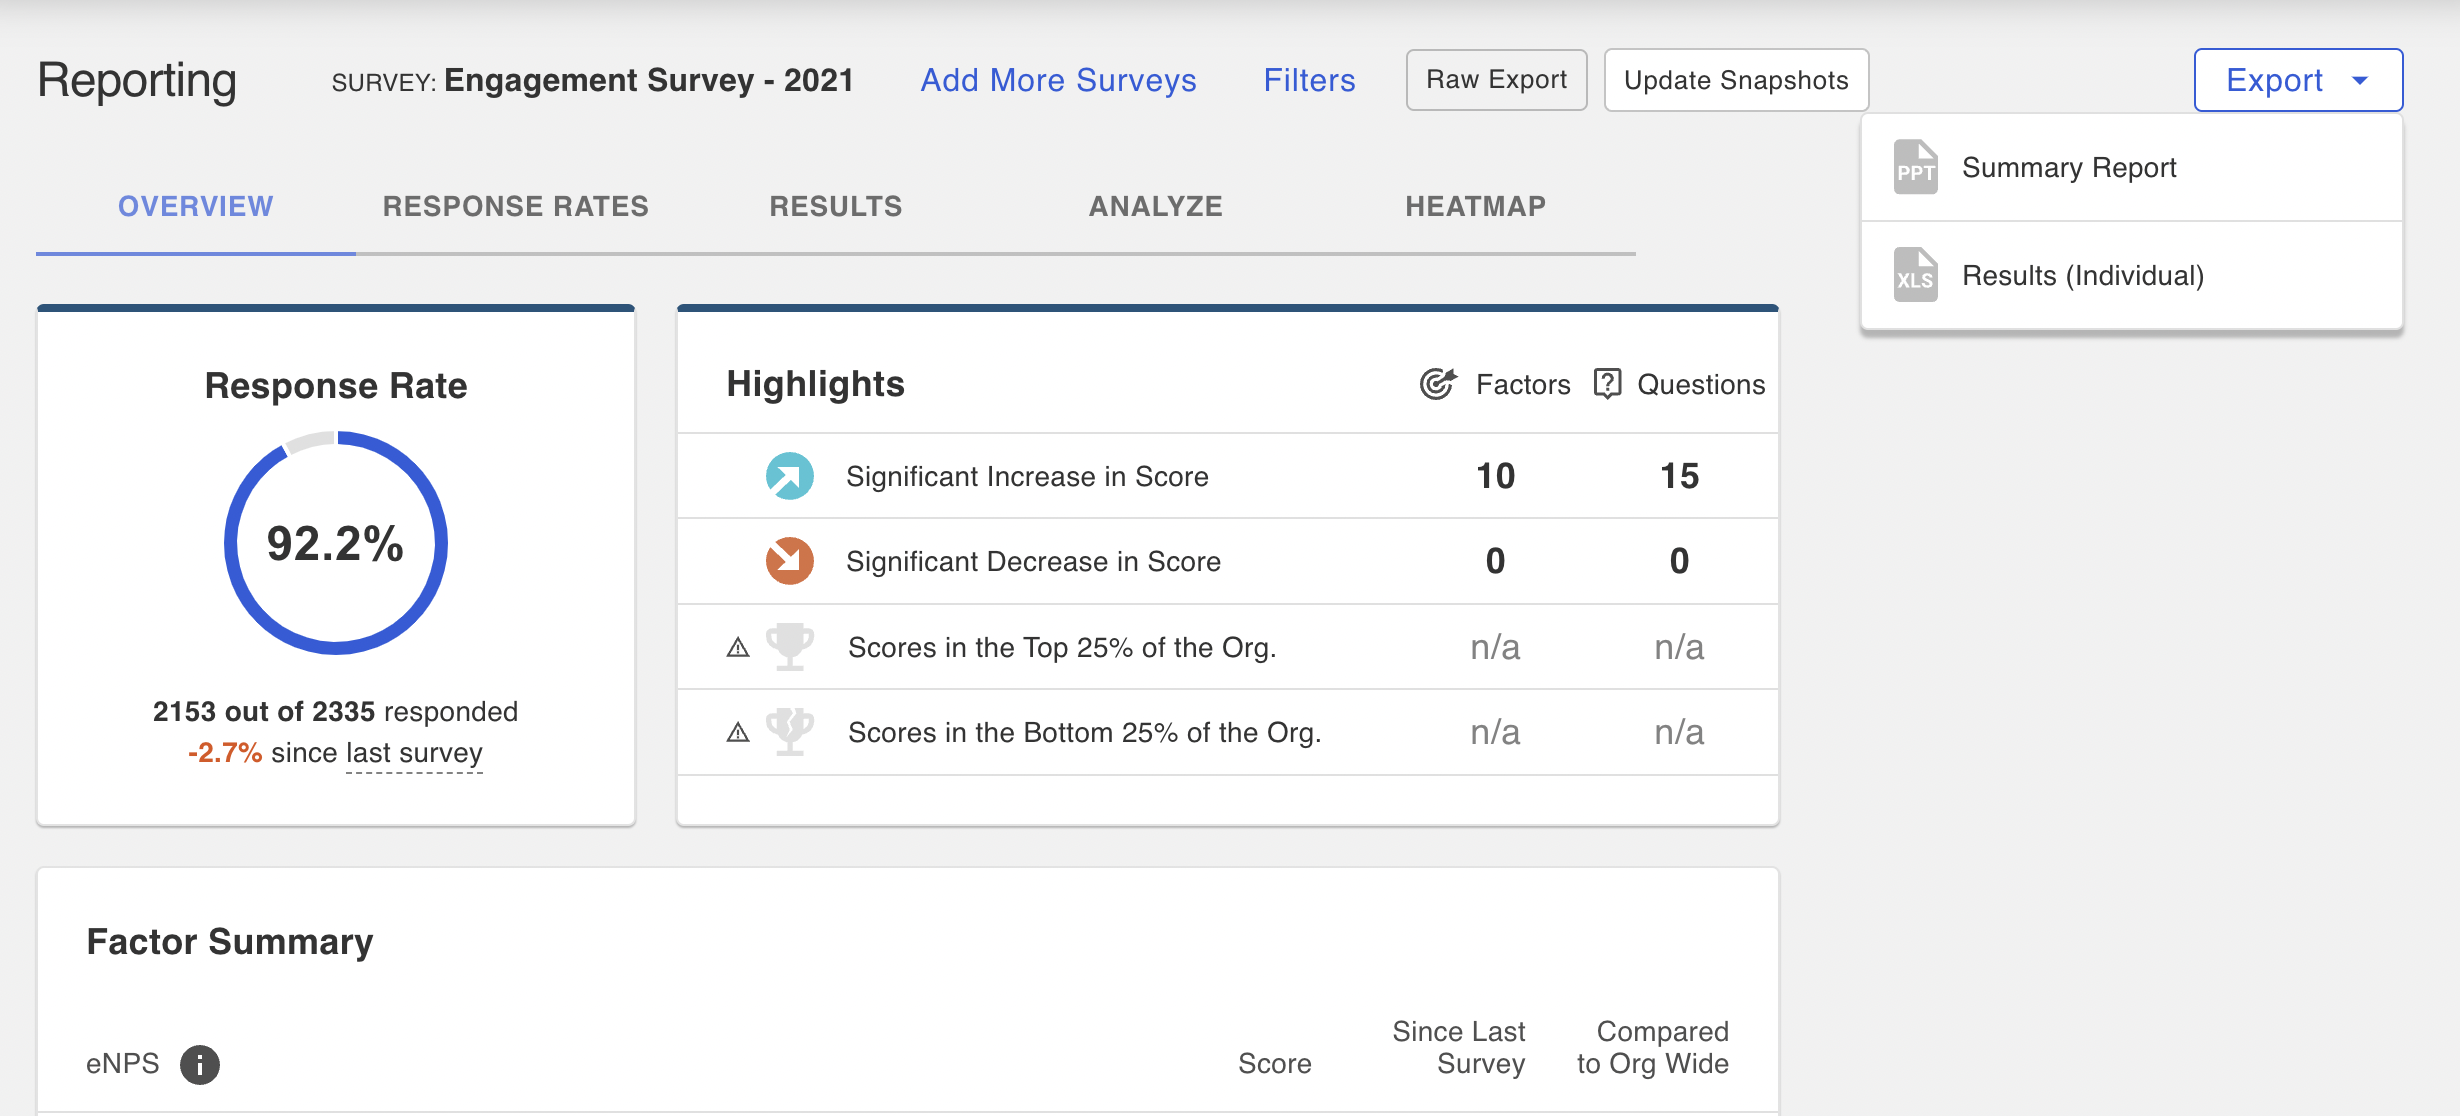Click '2153 out of 2335 responded' text
Viewport: 2460px width, 1116px height.
click(335, 711)
